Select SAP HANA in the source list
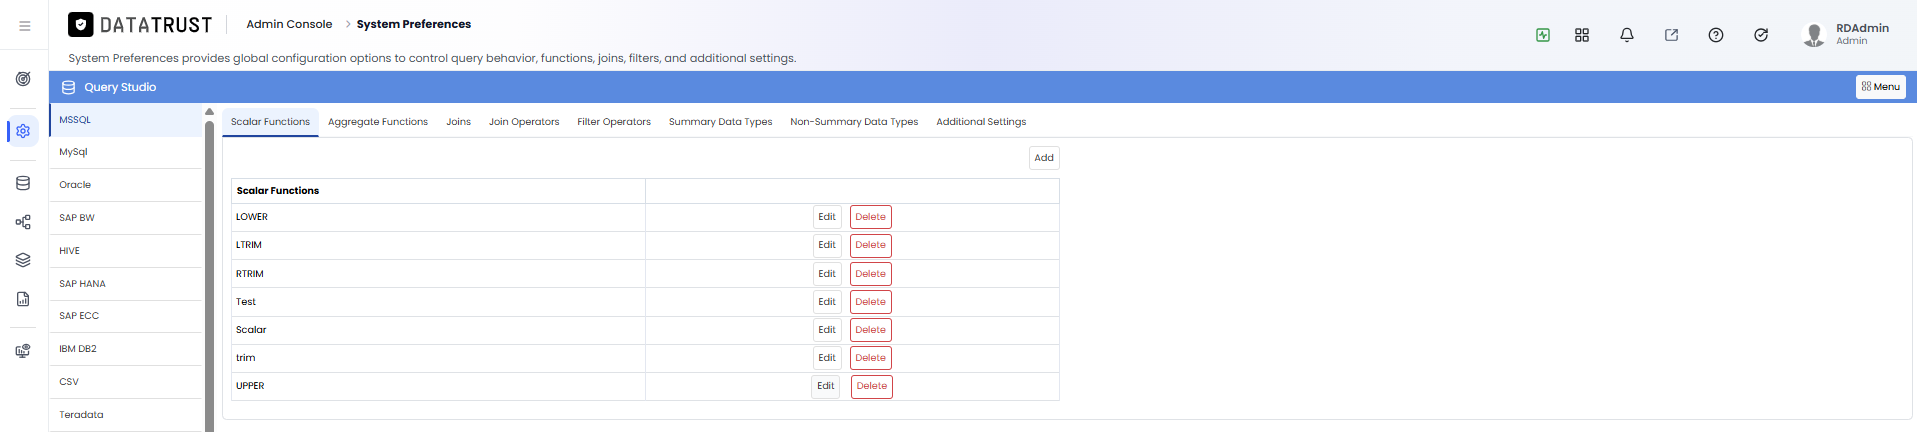Screen dimensions: 1917x432 126,284
